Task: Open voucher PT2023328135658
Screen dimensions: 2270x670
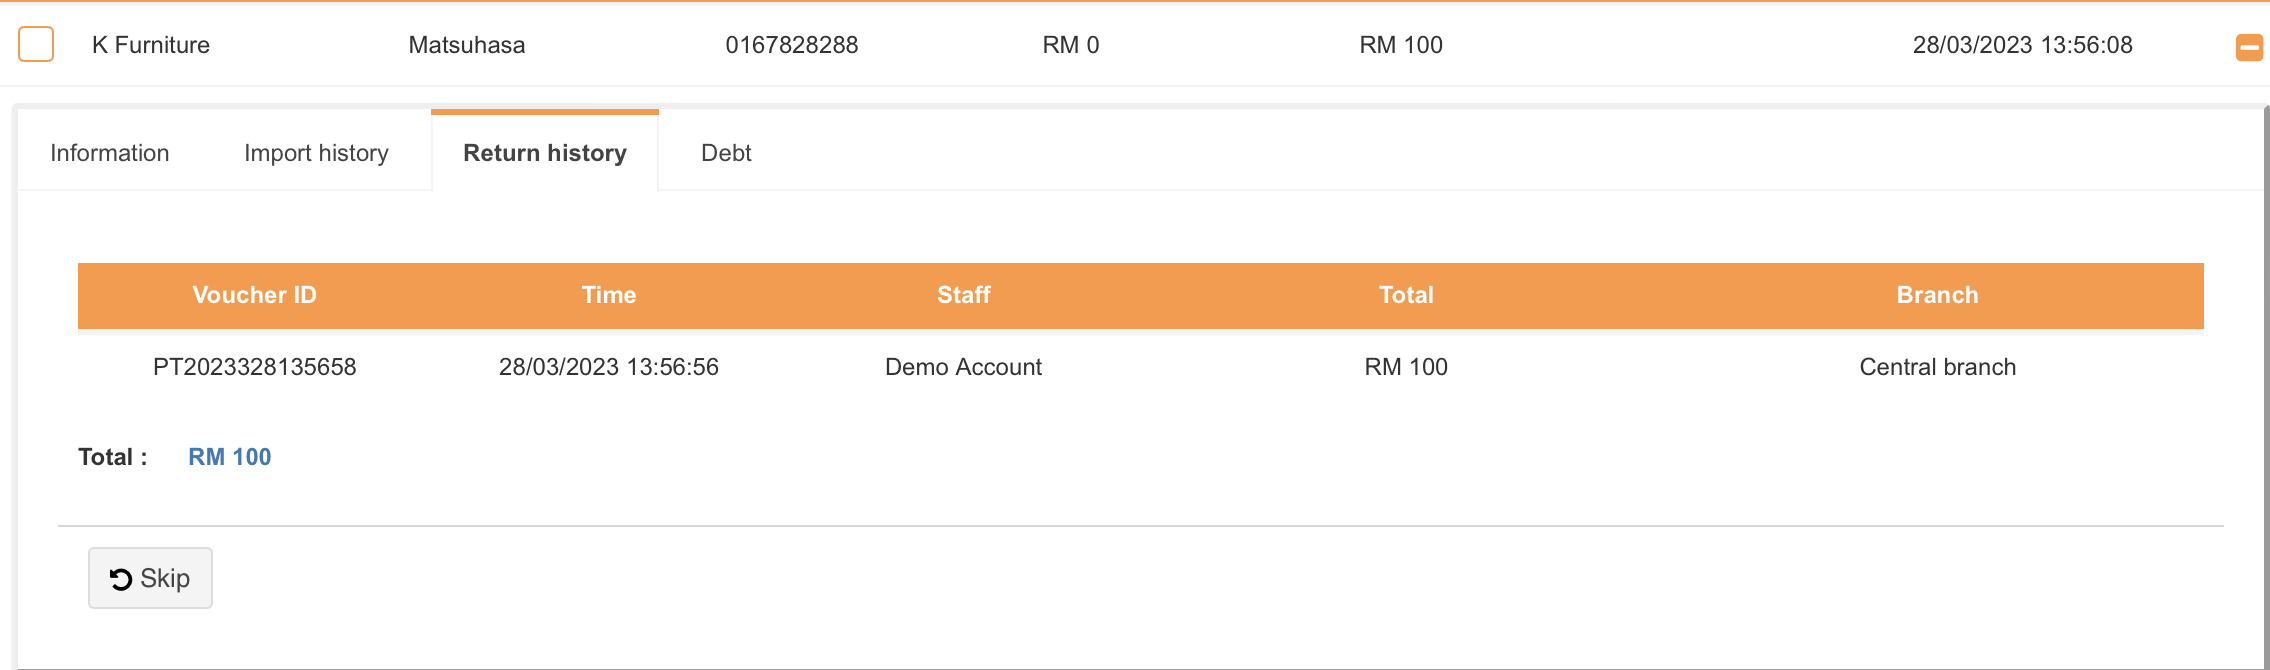Action: pyautogui.click(x=254, y=367)
